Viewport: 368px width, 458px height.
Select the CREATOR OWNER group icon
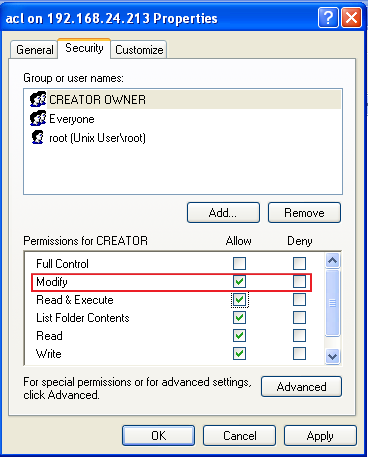coord(38,99)
